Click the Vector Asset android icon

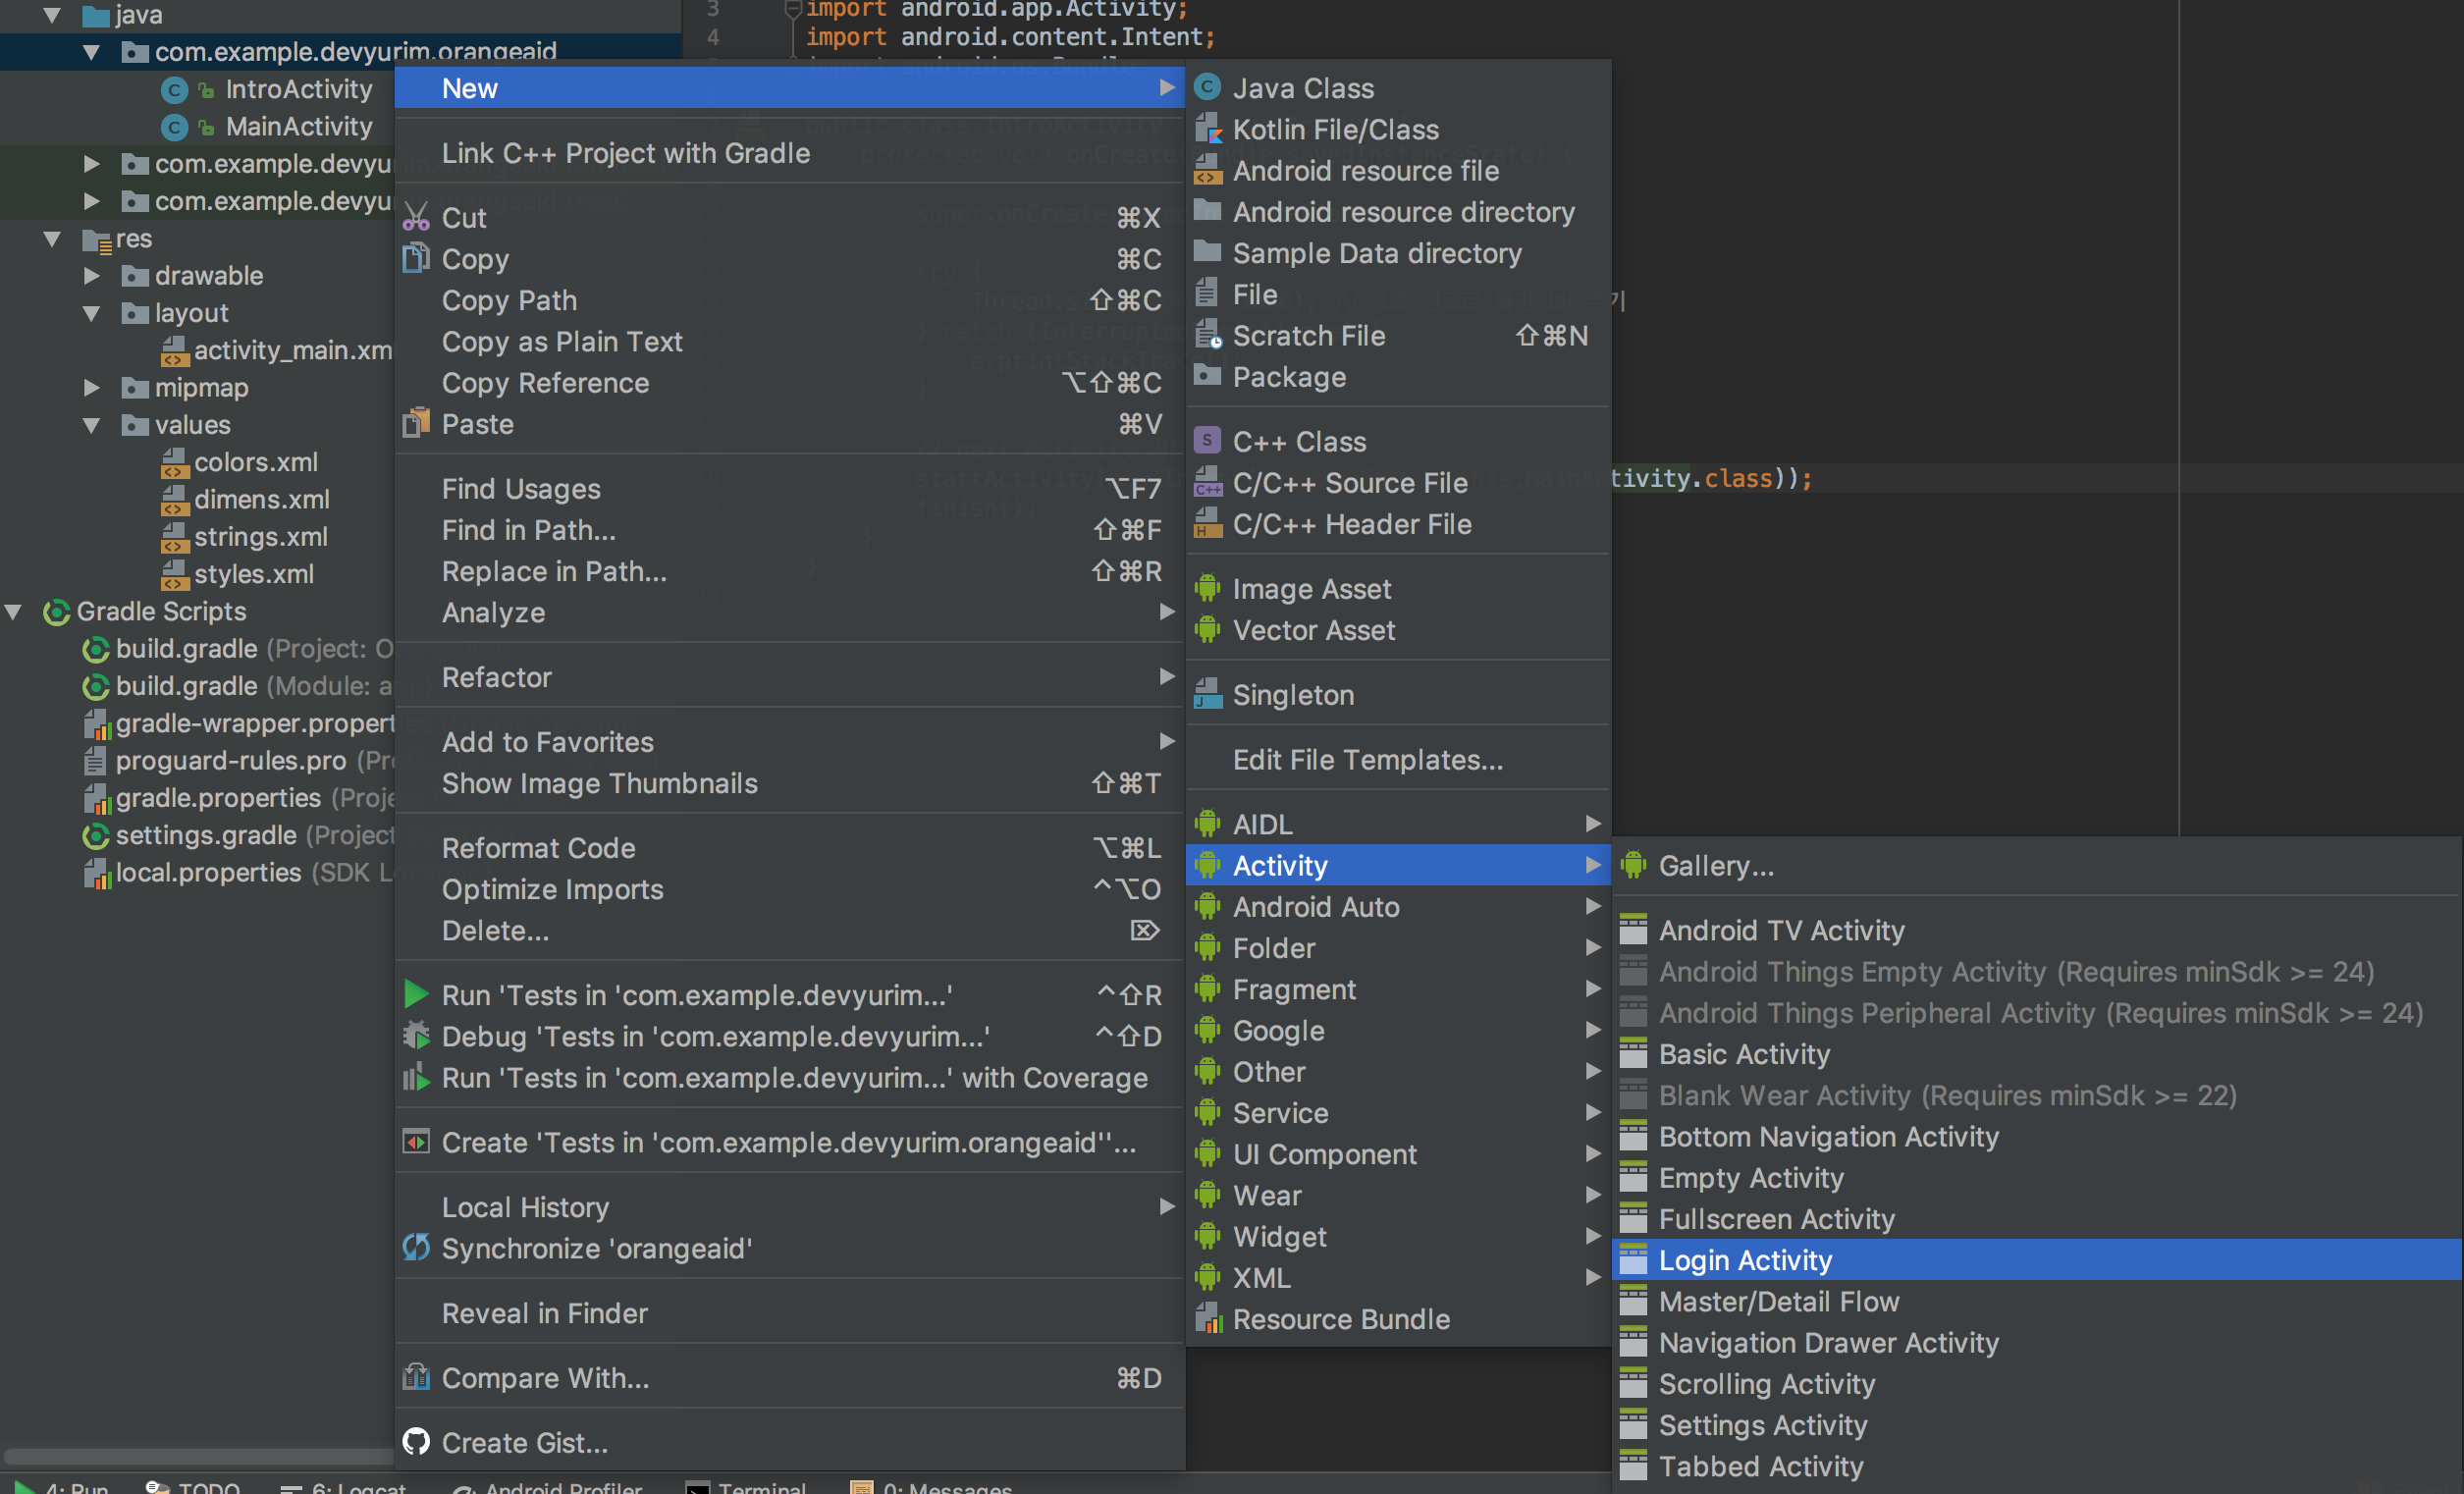[1207, 629]
